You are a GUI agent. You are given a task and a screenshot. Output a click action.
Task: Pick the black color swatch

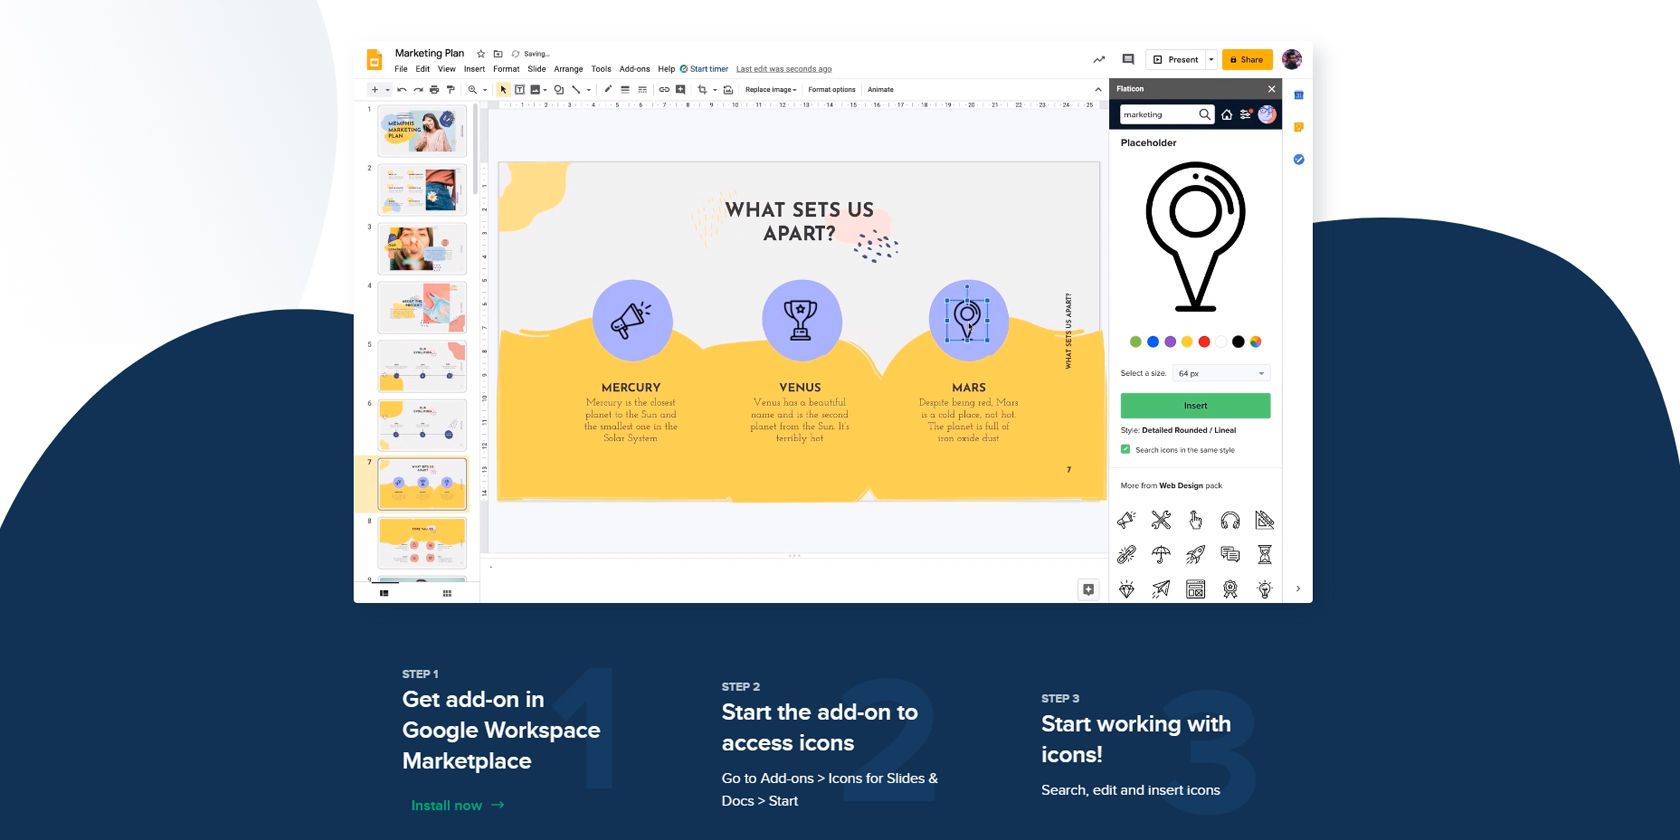[1238, 342]
